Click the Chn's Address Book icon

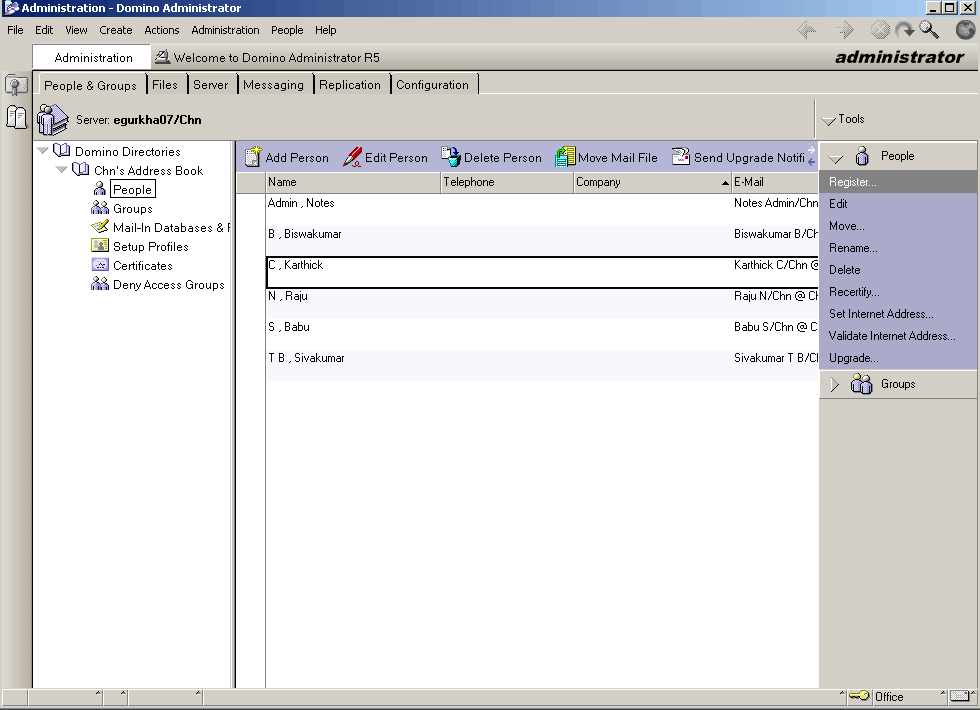81,169
